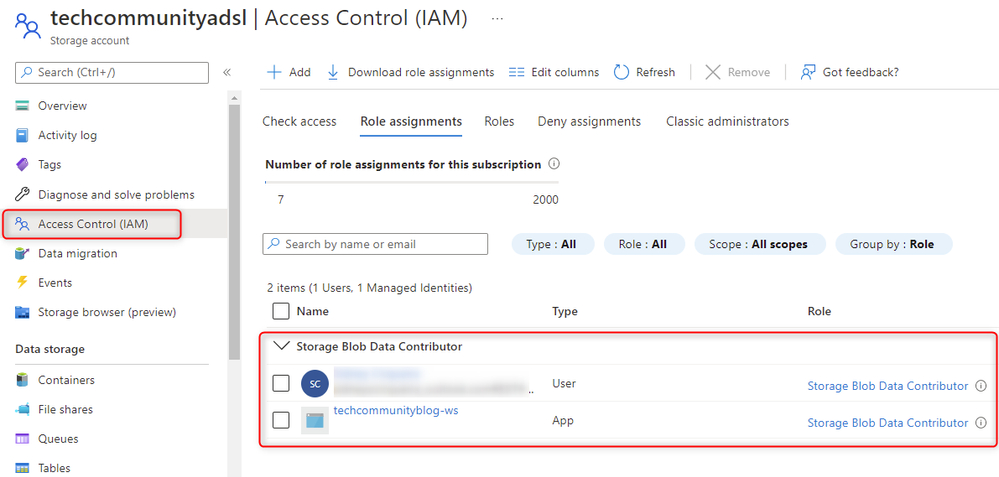Click info icon on App role row
The height and width of the screenshot is (477, 999).
[981, 423]
